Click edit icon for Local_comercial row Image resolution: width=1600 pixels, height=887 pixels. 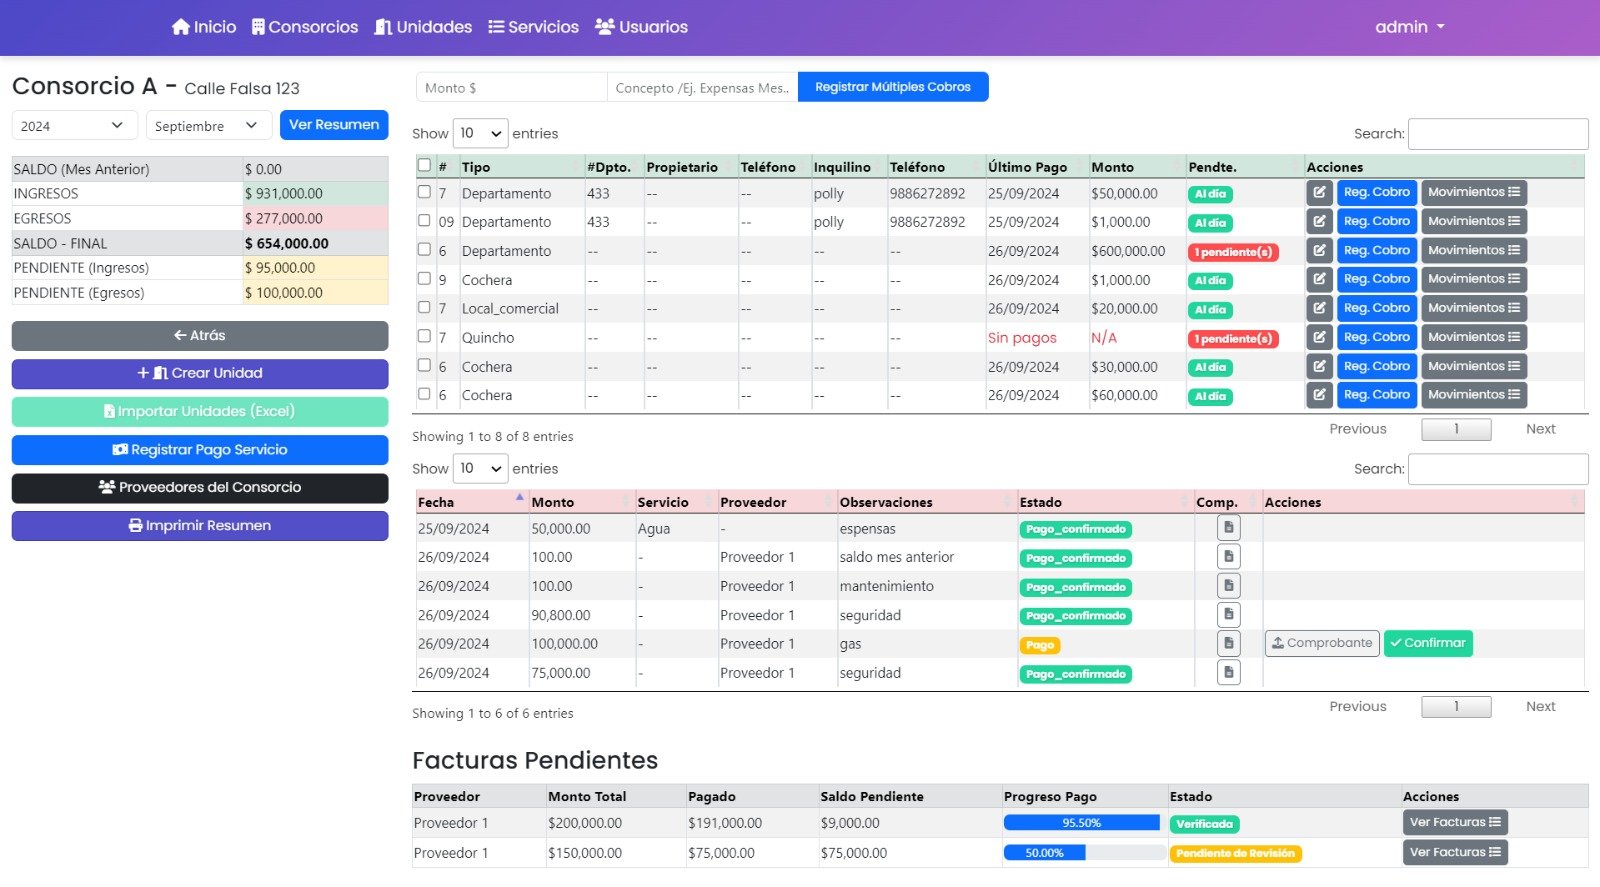1319,309
